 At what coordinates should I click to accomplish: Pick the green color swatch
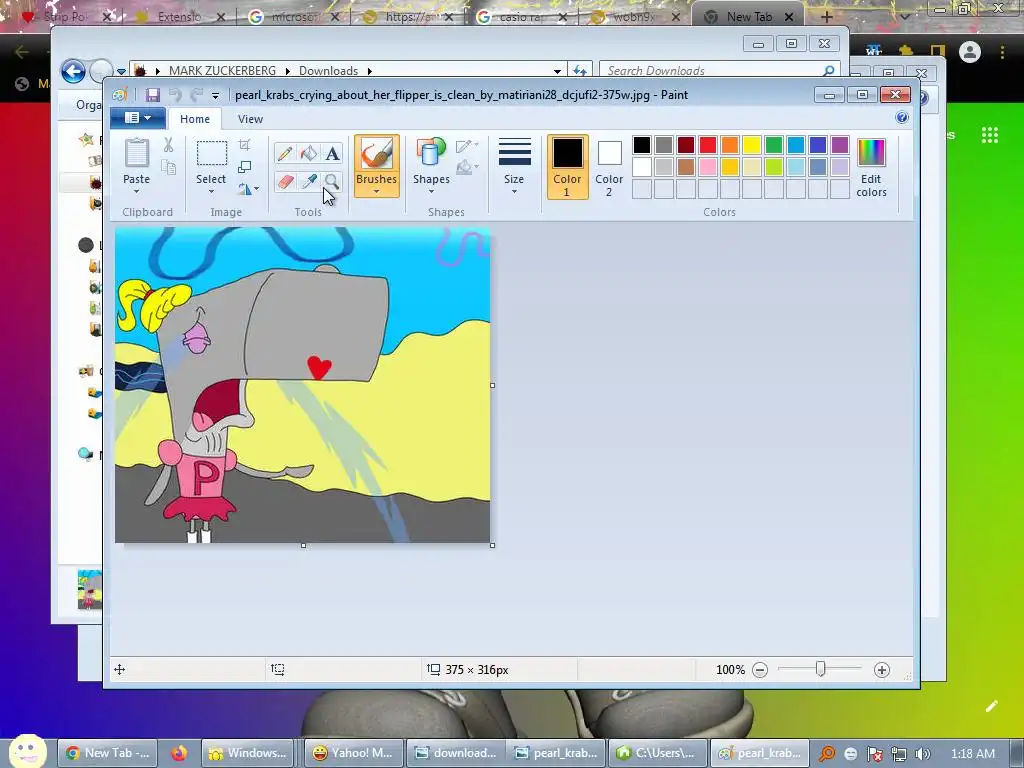774,144
